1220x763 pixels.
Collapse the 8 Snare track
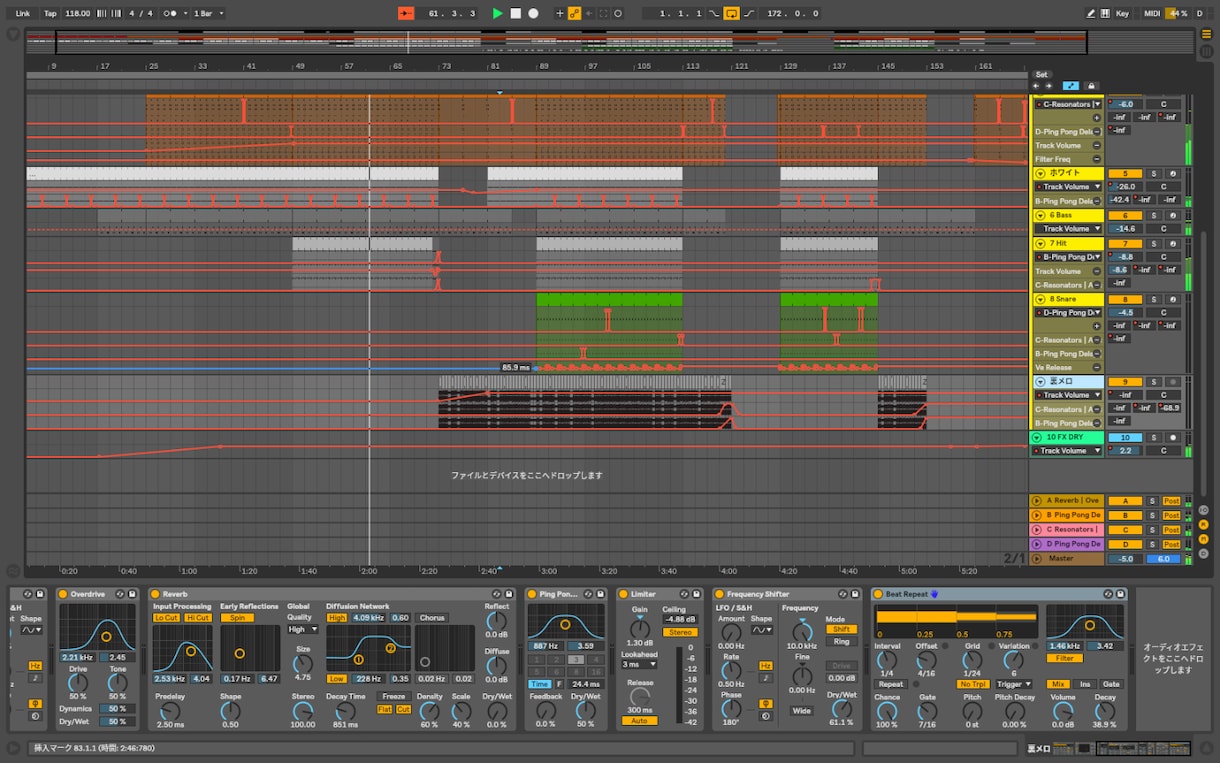coord(1040,299)
